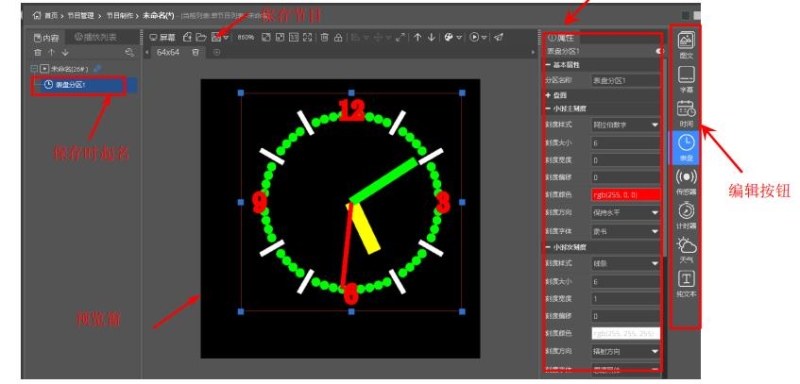Screen dimensions: 800x384
Task: Switch to the 播放列表 tab
Action: pyautogui.click(x=95, y=37)
